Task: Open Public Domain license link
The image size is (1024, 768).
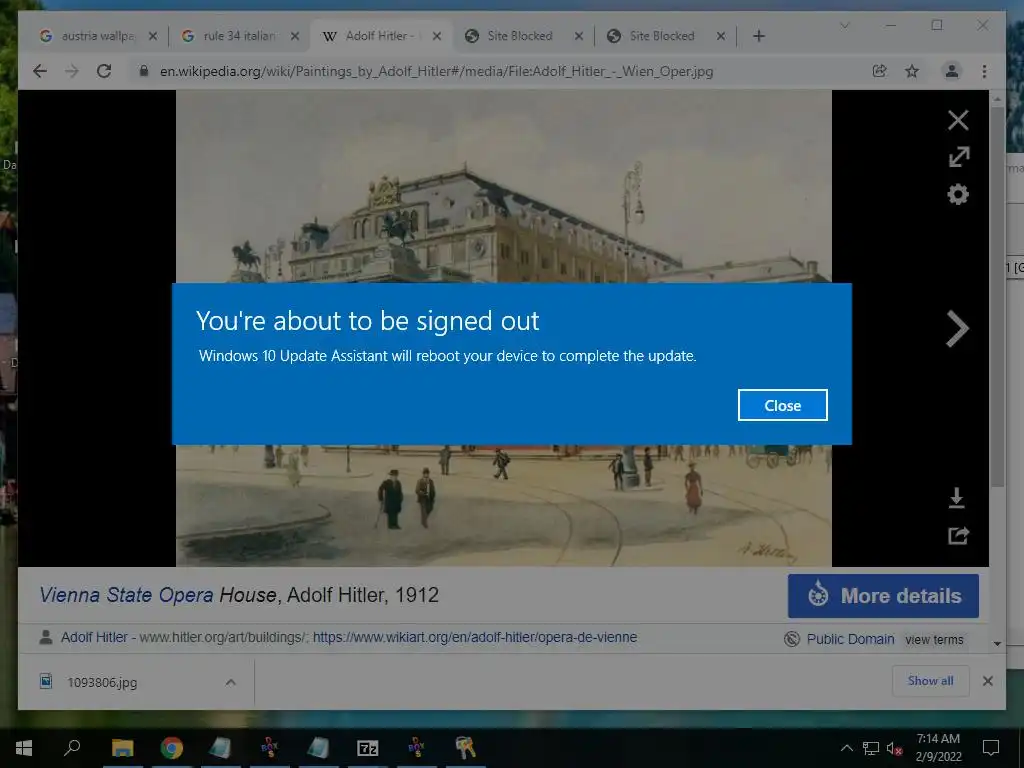Action: (x=850, y=639)
